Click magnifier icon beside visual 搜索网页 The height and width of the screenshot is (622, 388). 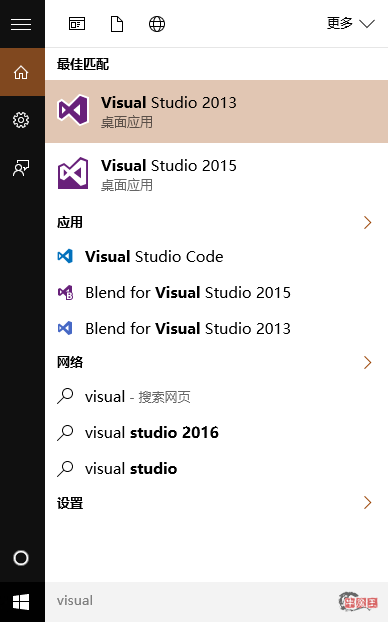[x=65, y=396]
